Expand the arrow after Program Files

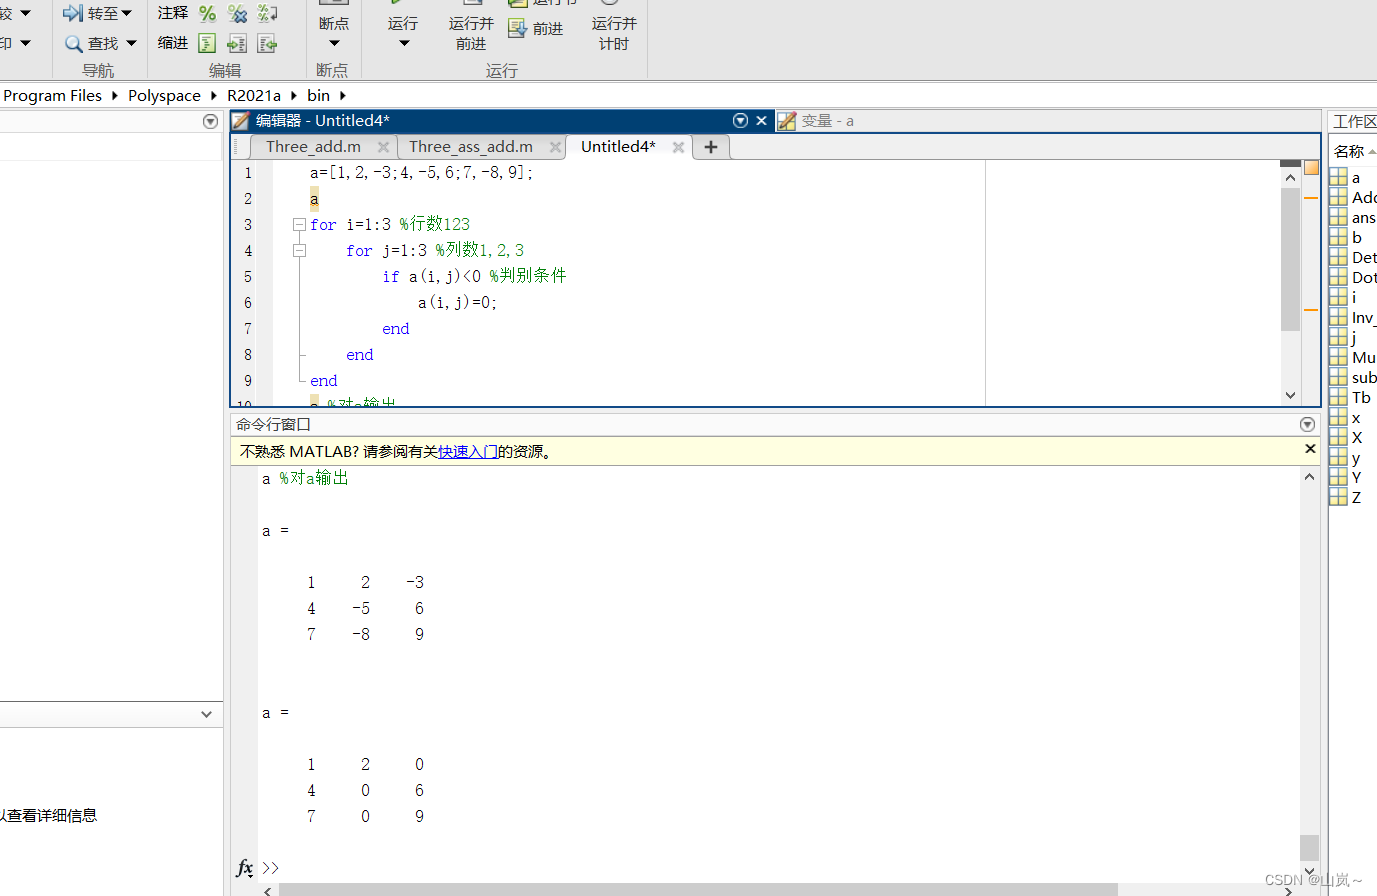[114, 95]
